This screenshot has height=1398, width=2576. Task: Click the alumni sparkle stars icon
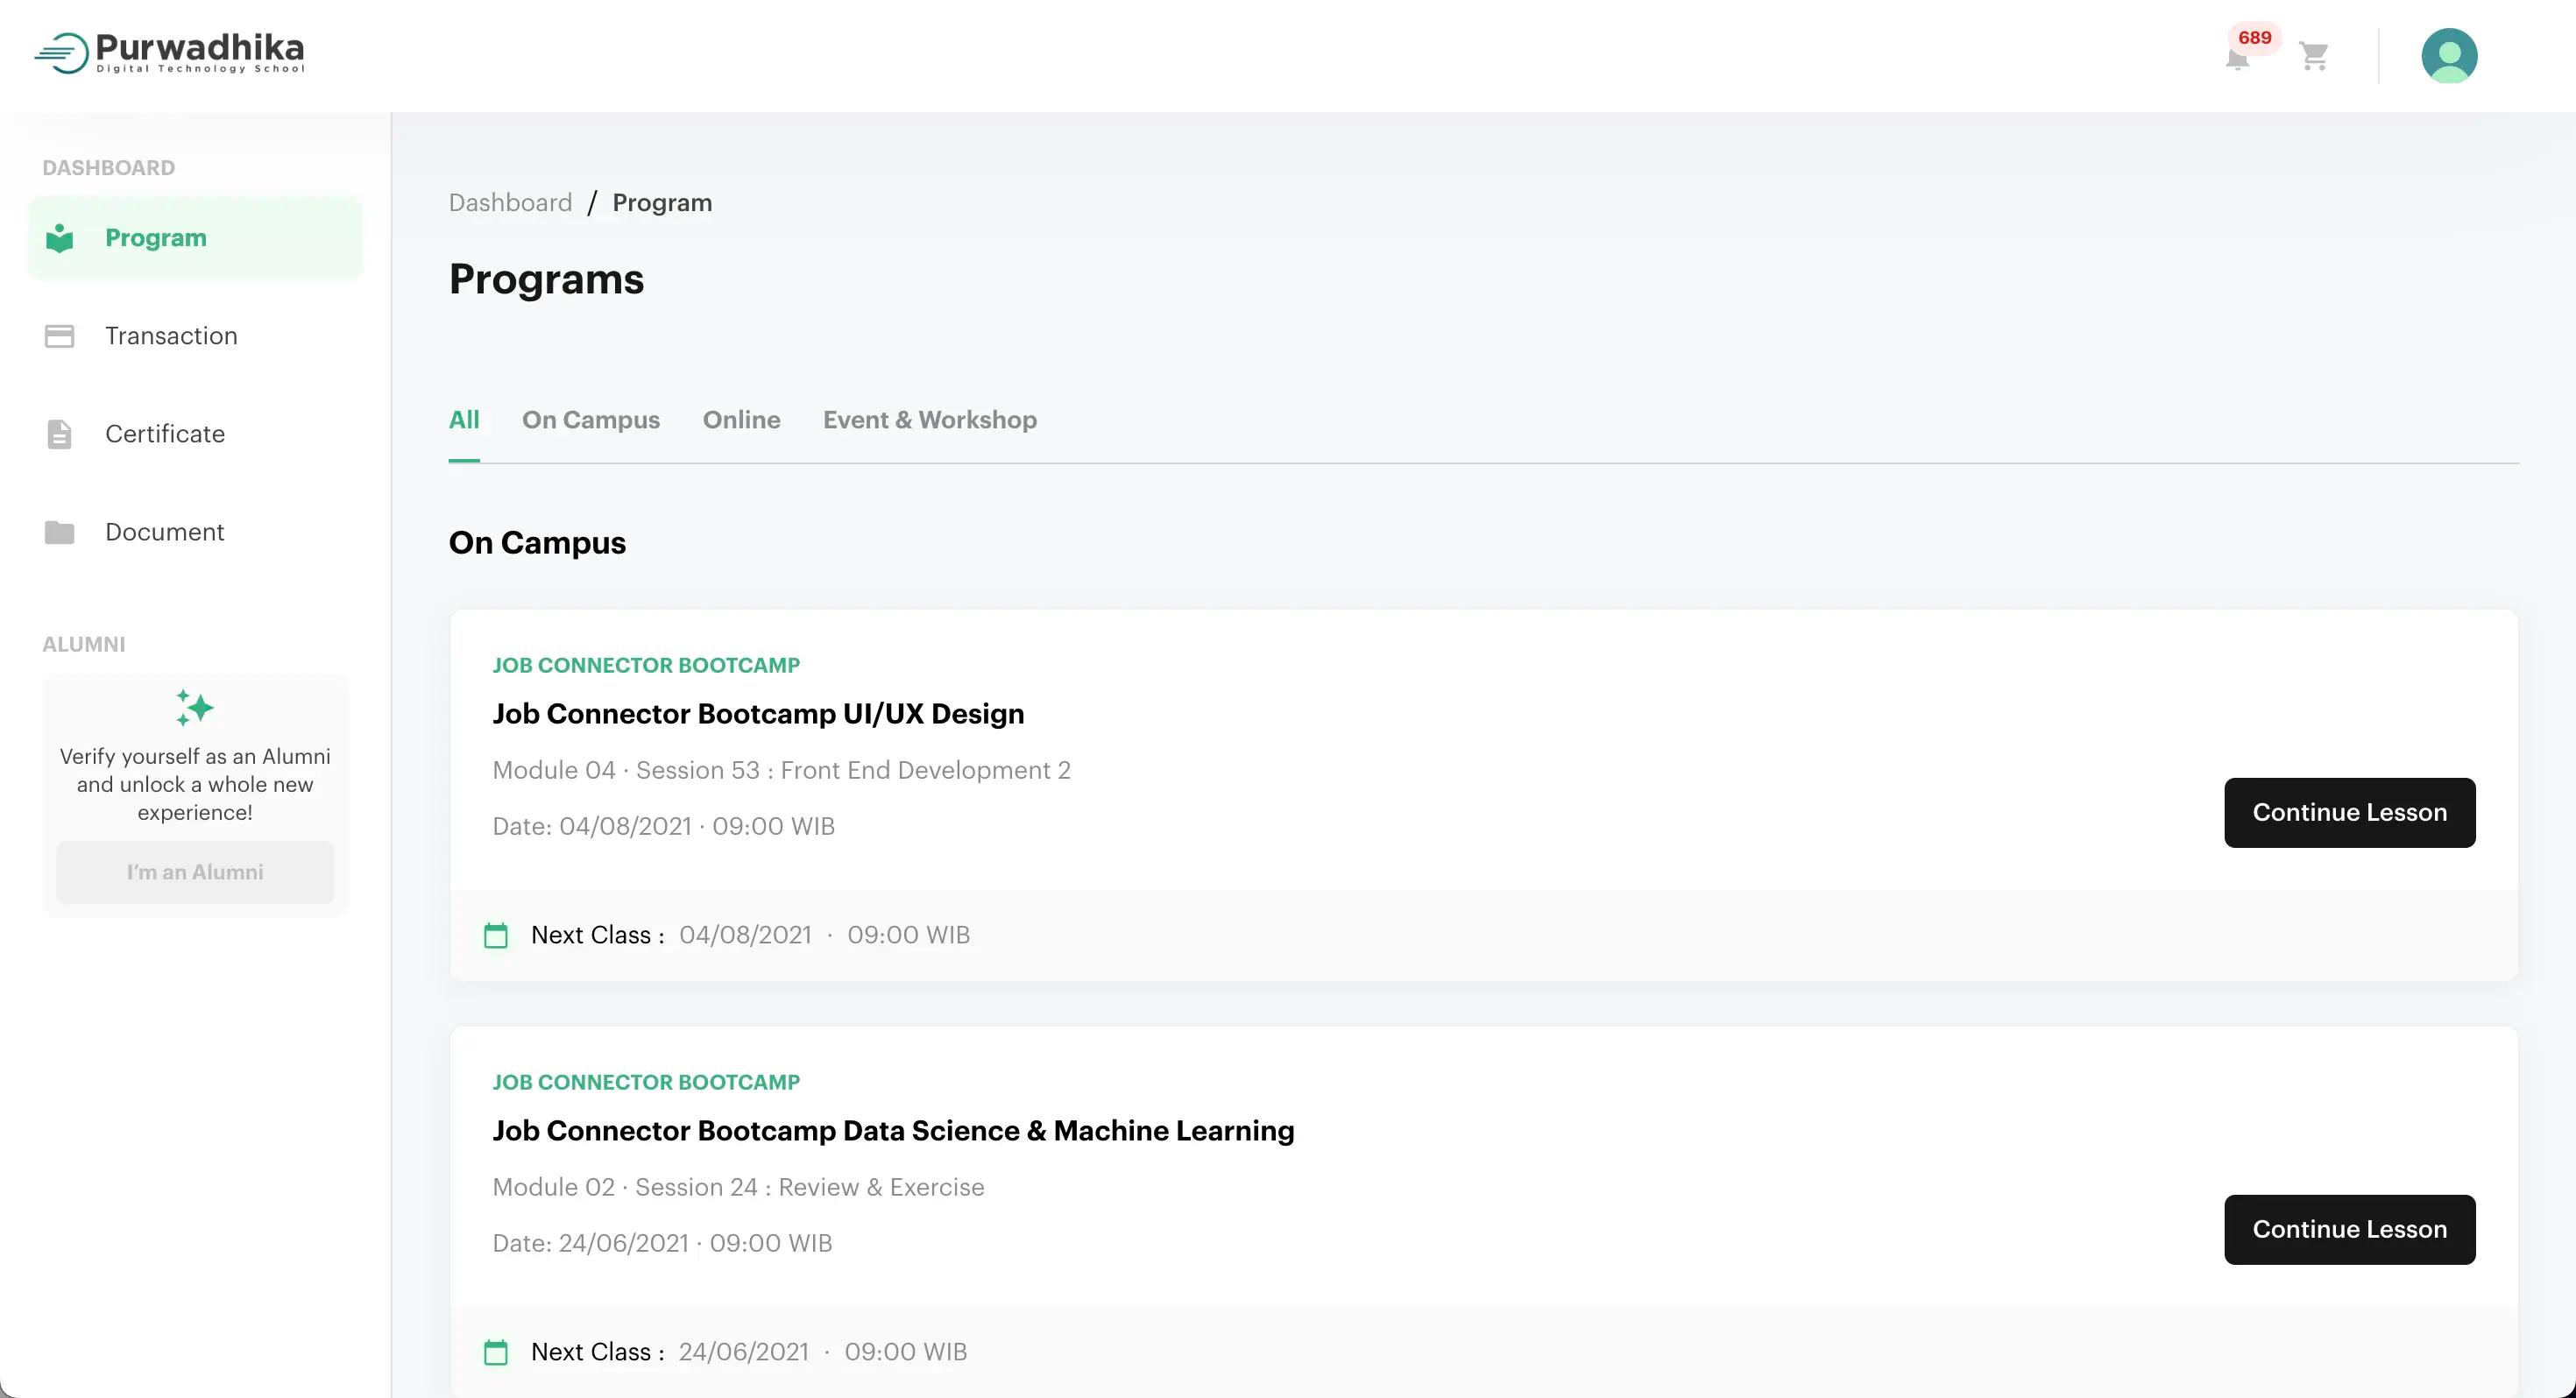[194, 708]
